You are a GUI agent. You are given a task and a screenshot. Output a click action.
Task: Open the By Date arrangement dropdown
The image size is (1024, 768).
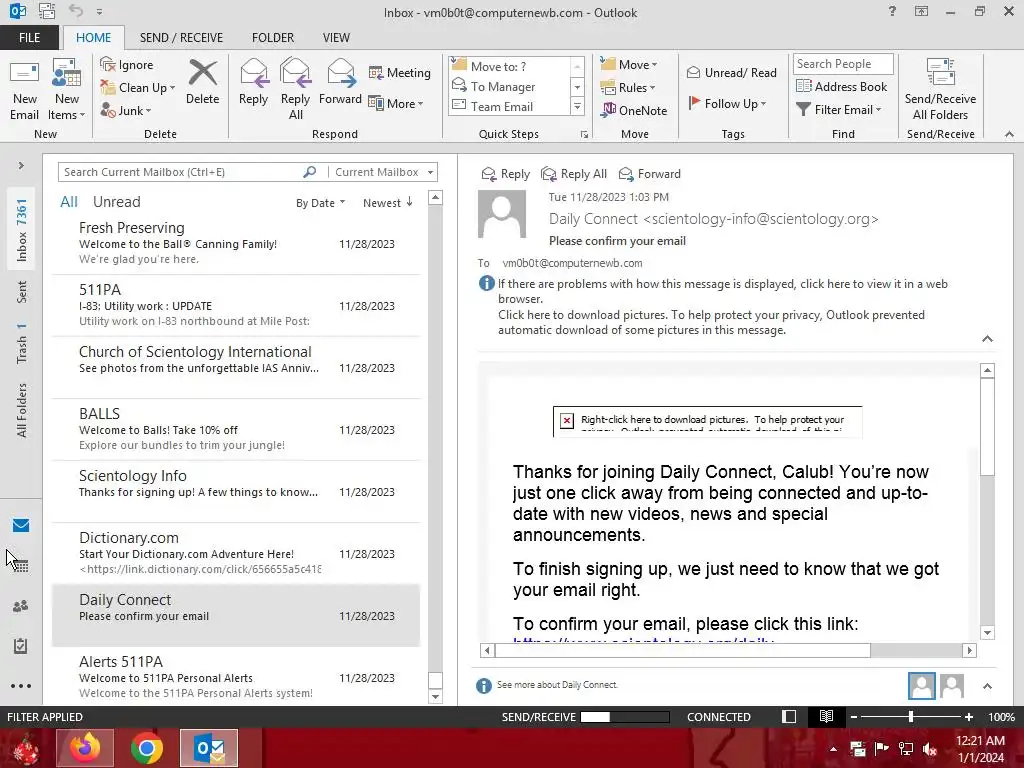pos(320,202)
